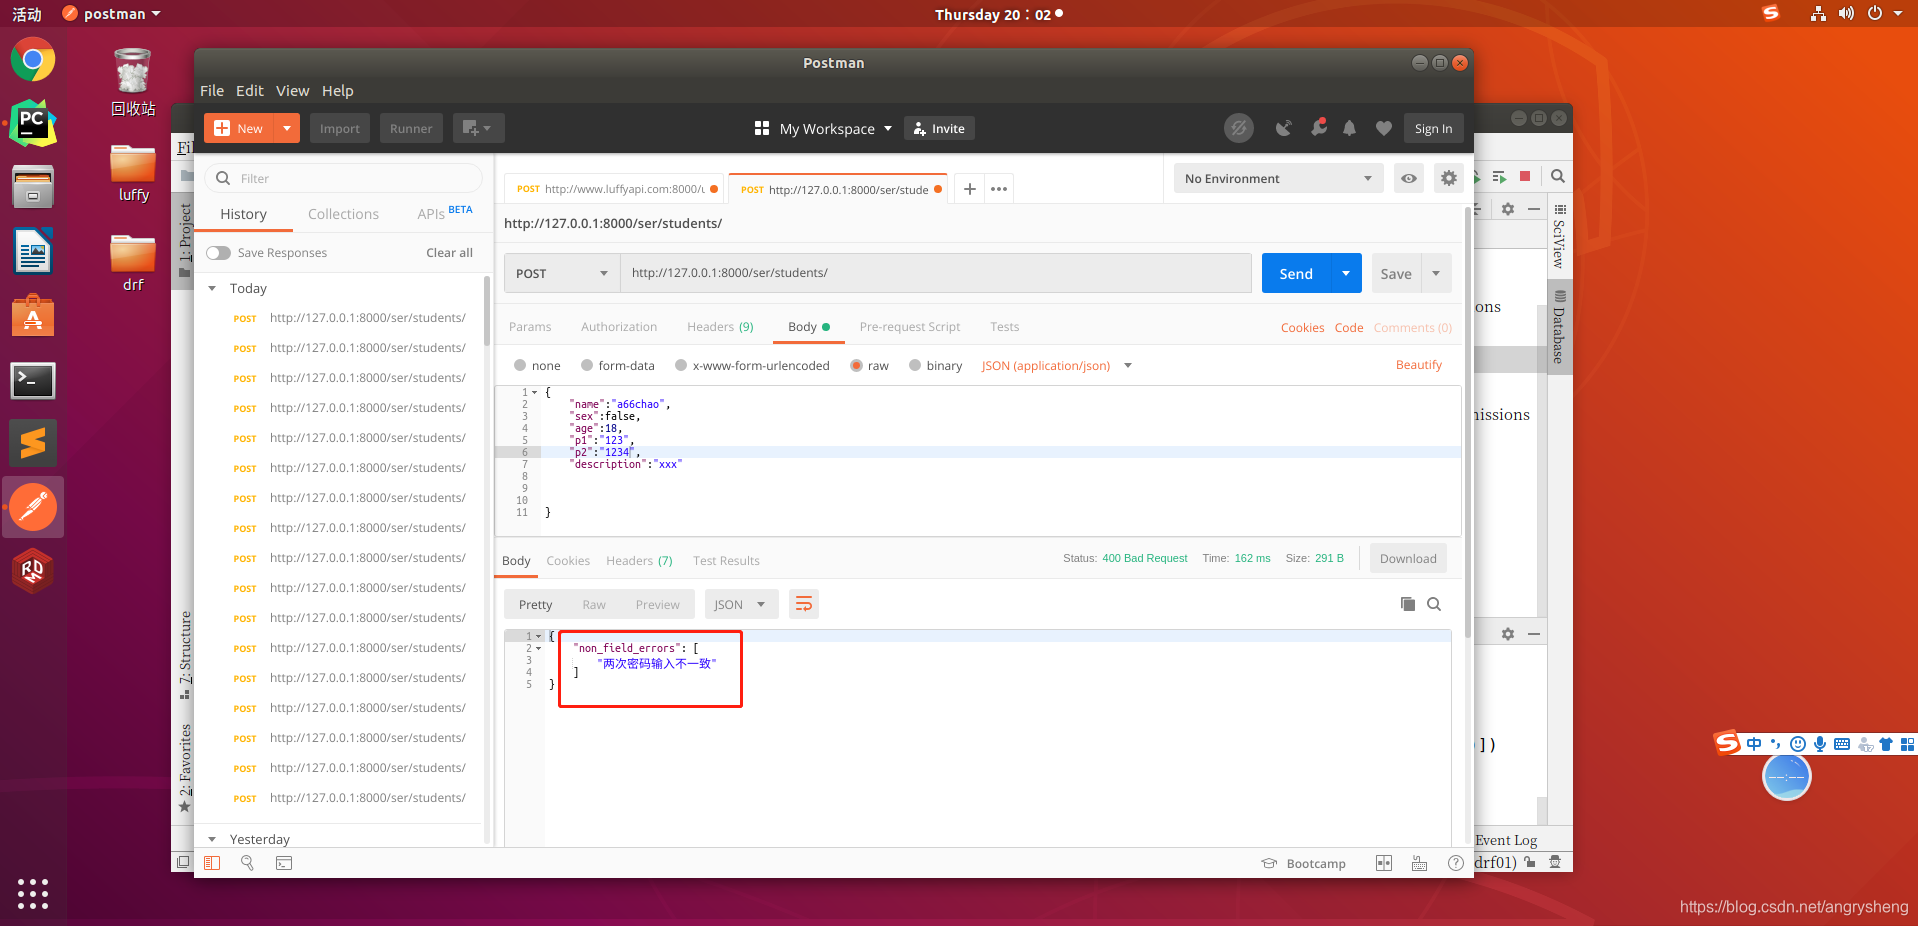Click the request URL input field

tap(936, 273)
